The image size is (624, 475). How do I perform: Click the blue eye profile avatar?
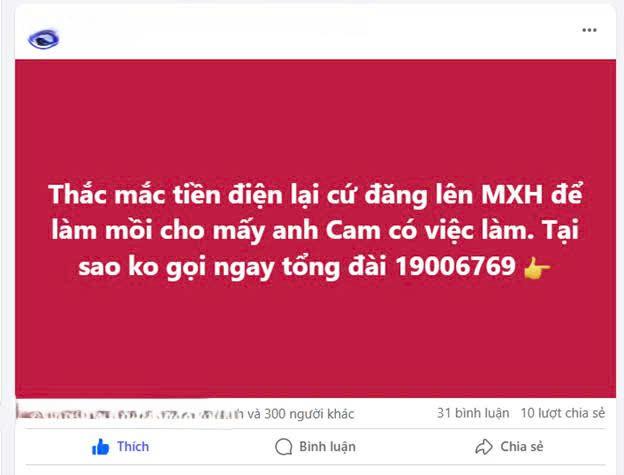point(43,39)
